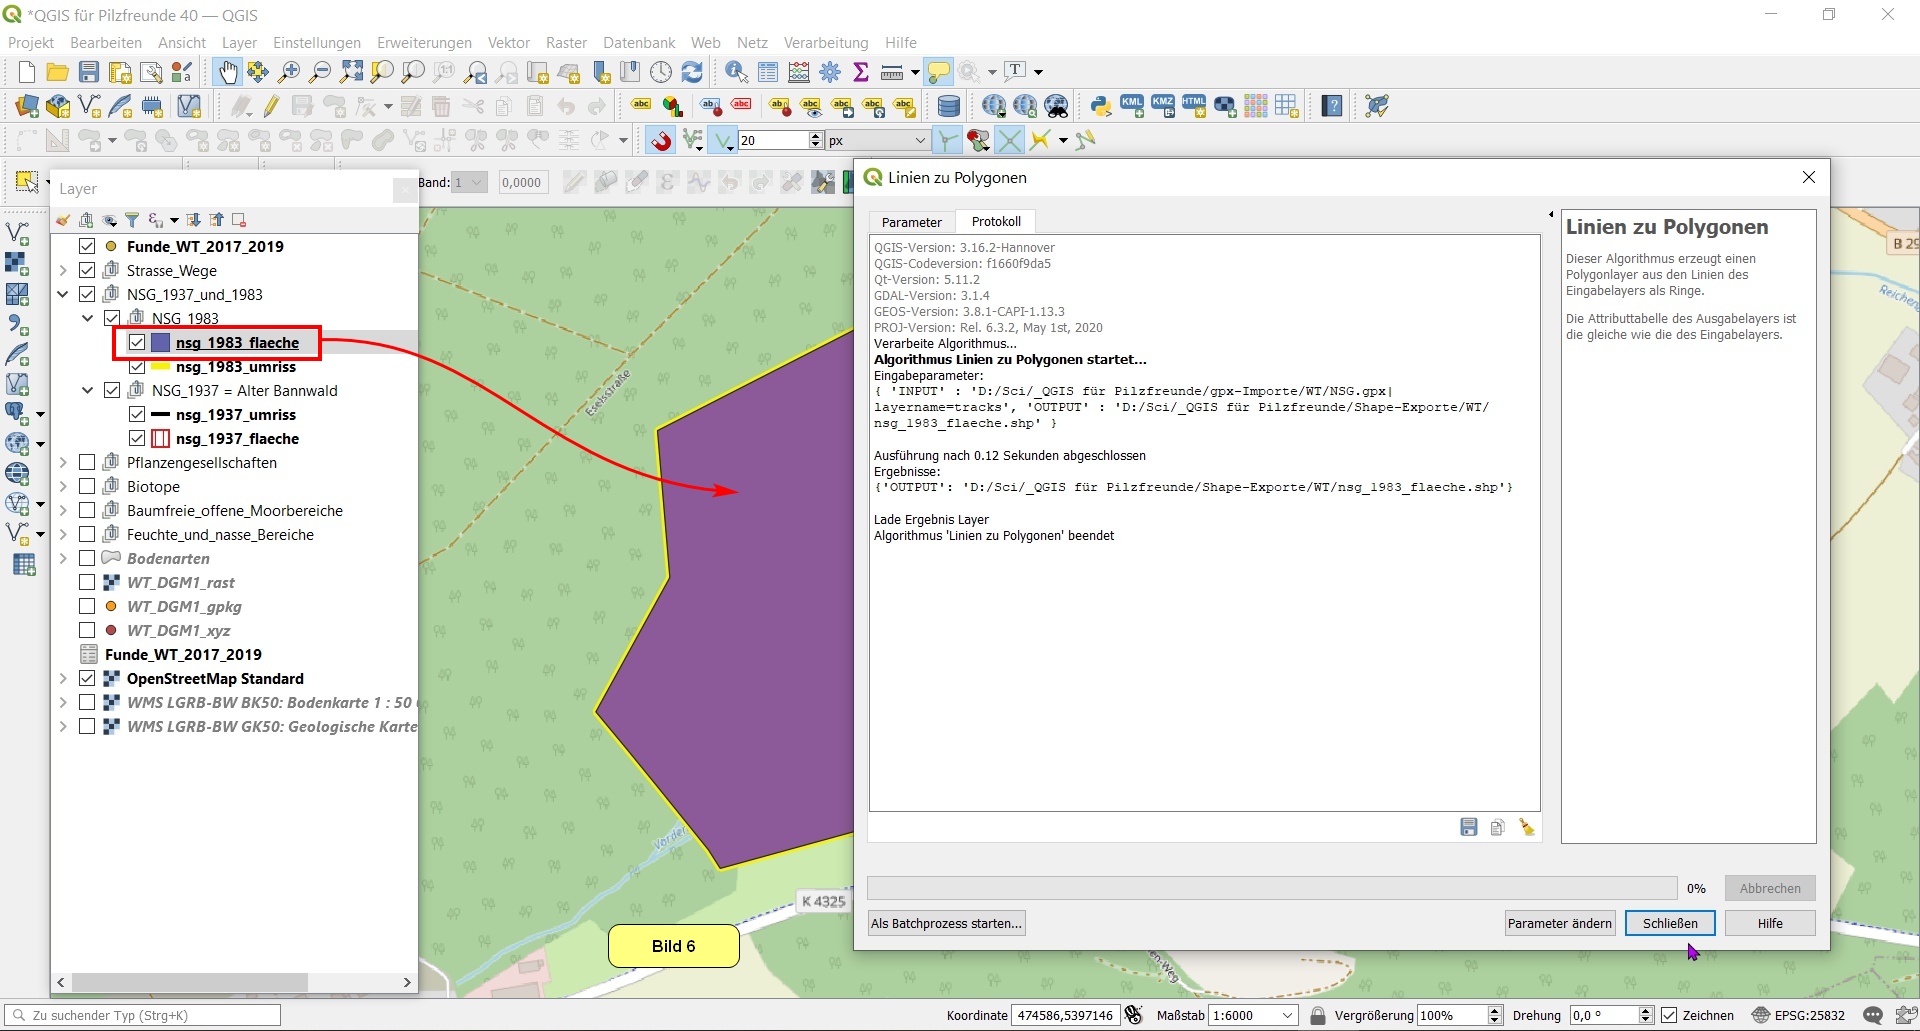Open the Python console icon

coord(1101,106)
